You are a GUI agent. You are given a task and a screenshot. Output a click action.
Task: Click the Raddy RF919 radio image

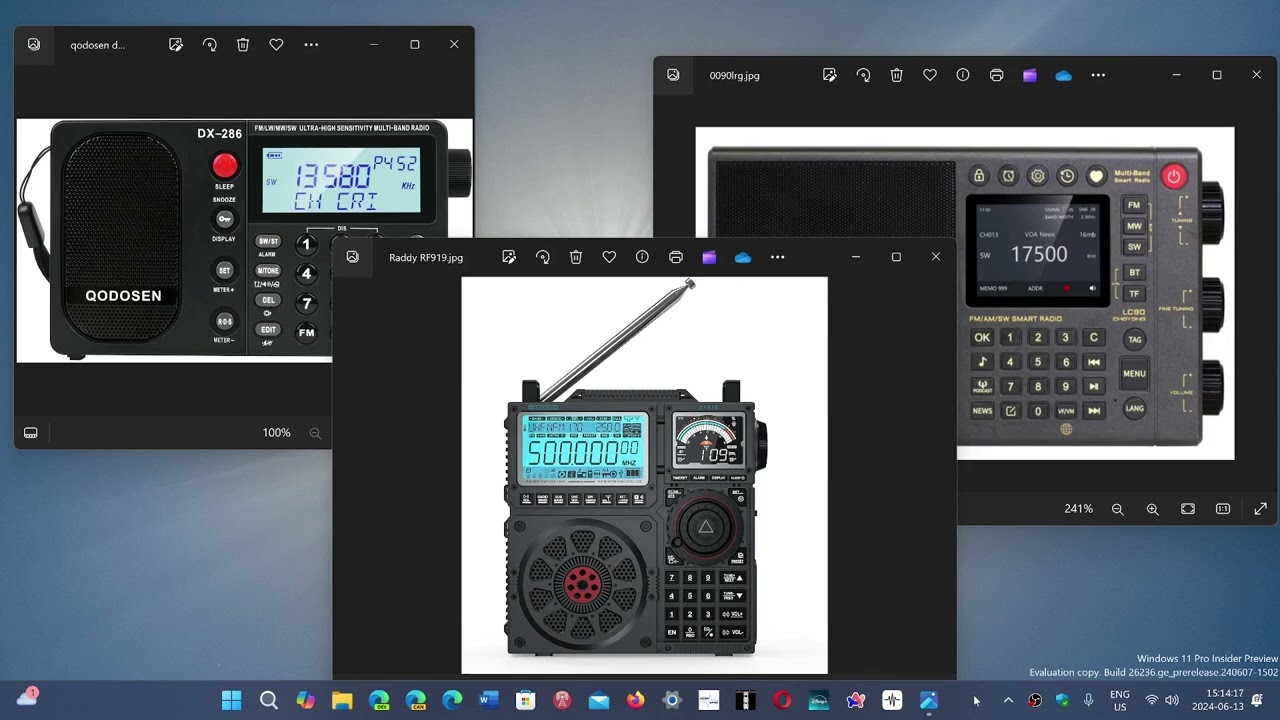(644, 476)
